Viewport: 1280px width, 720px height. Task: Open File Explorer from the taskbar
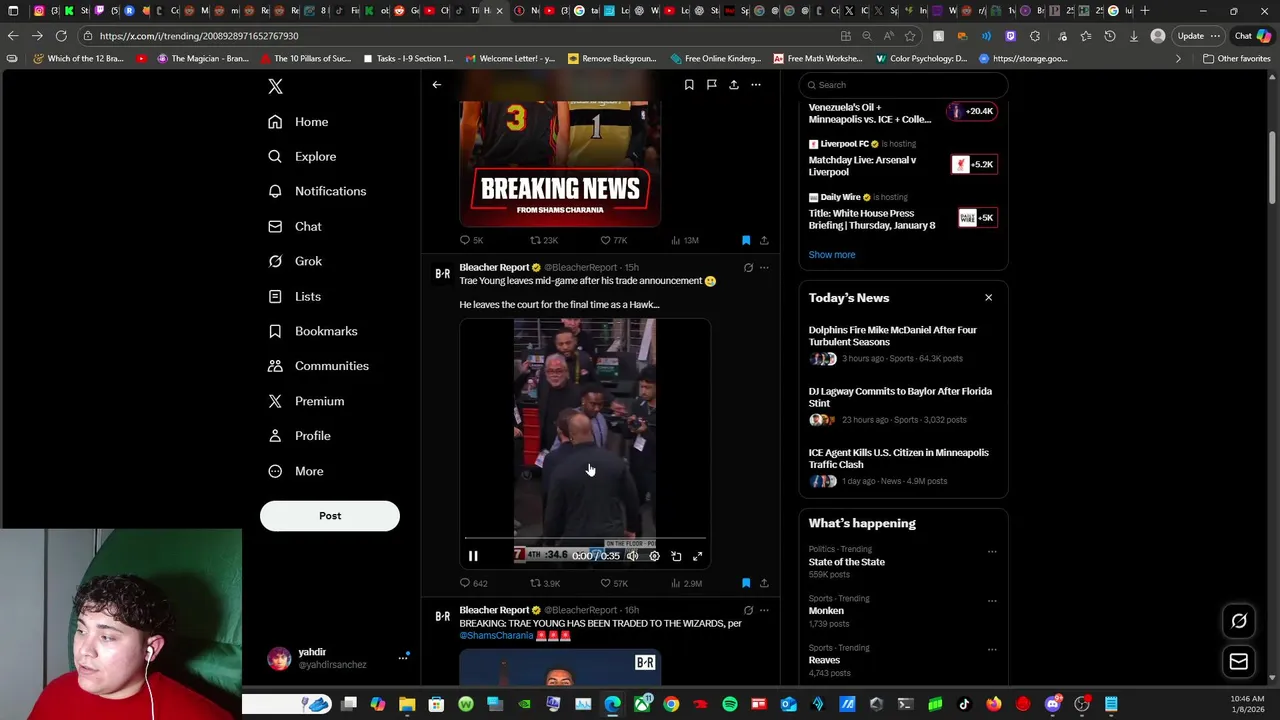407,704
